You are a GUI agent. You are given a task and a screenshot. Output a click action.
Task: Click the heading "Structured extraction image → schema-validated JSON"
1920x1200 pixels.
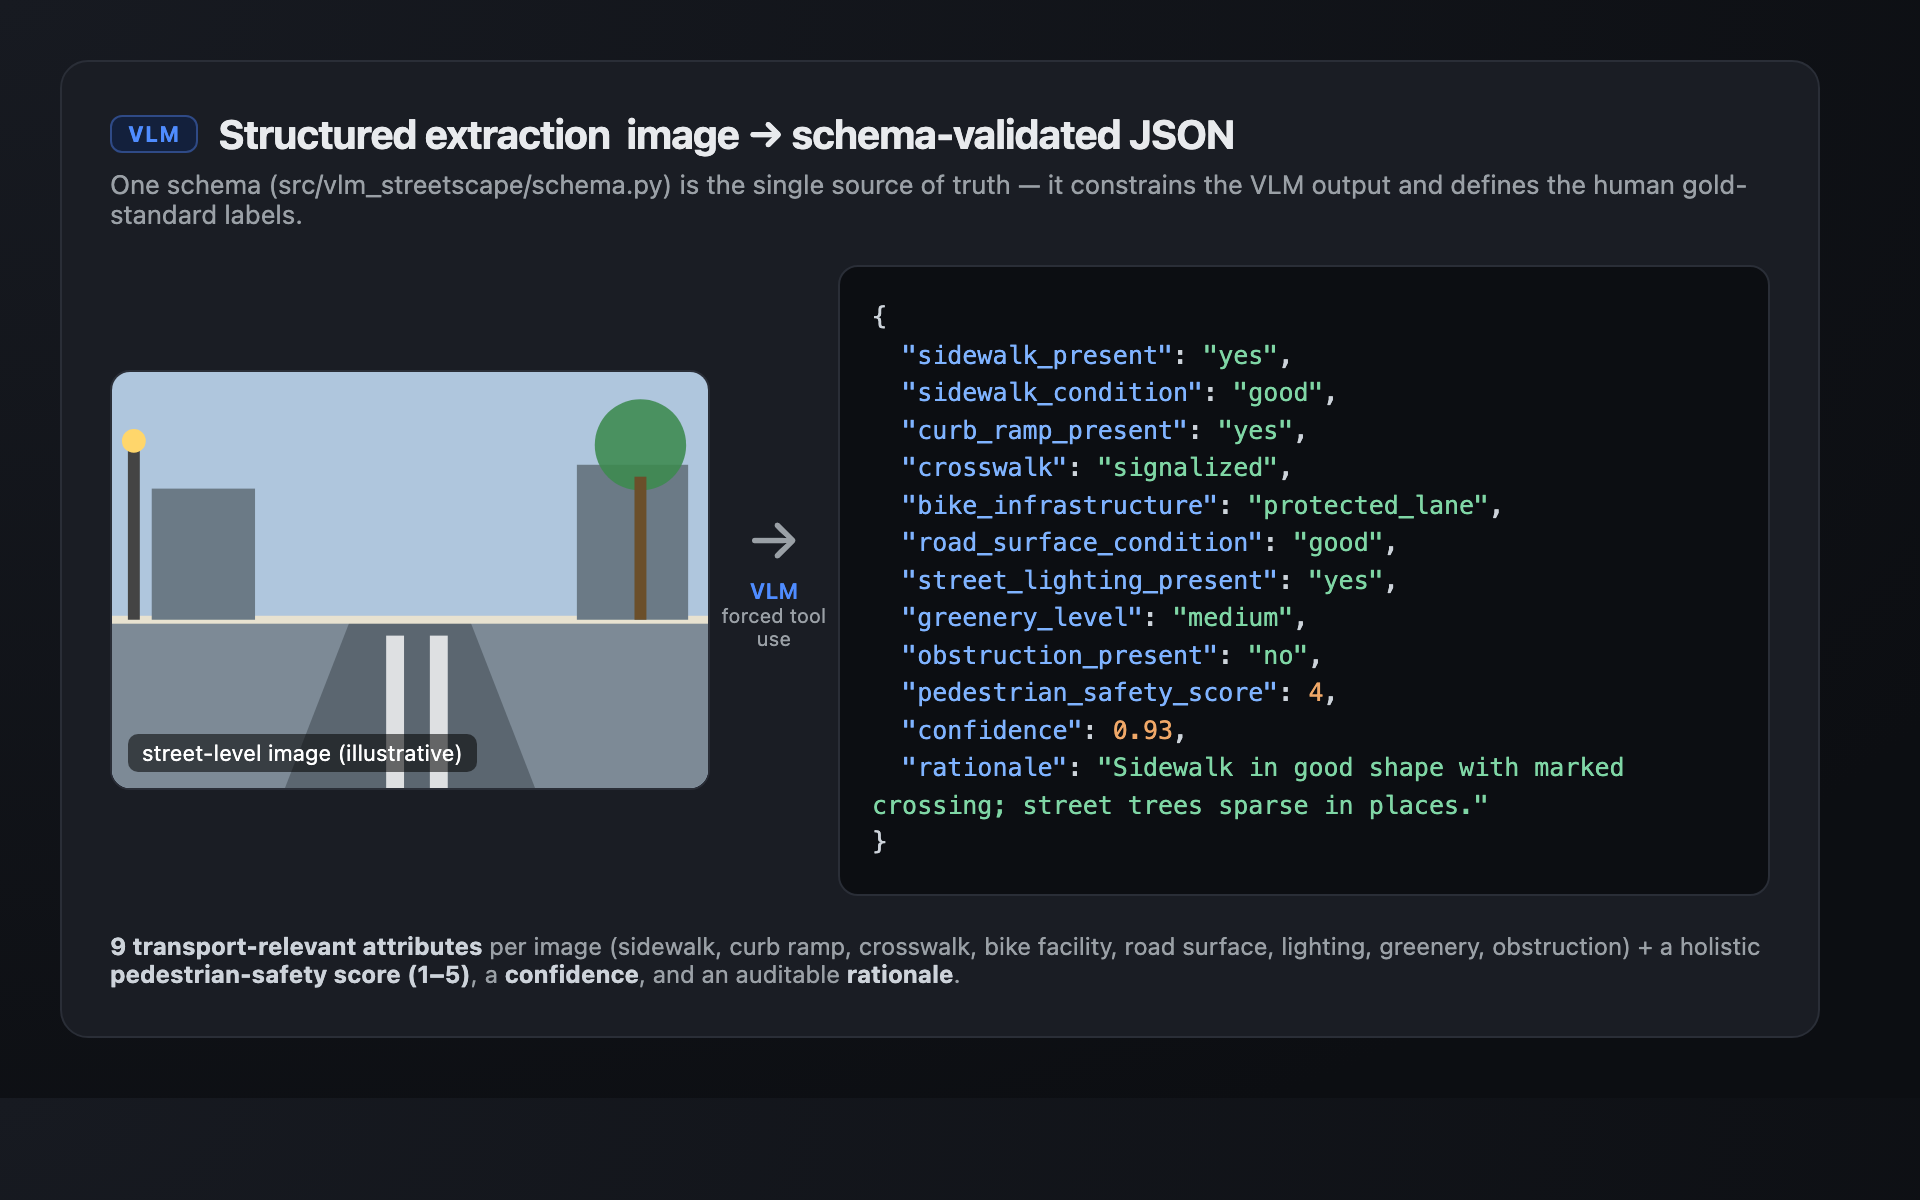[726, 135]
